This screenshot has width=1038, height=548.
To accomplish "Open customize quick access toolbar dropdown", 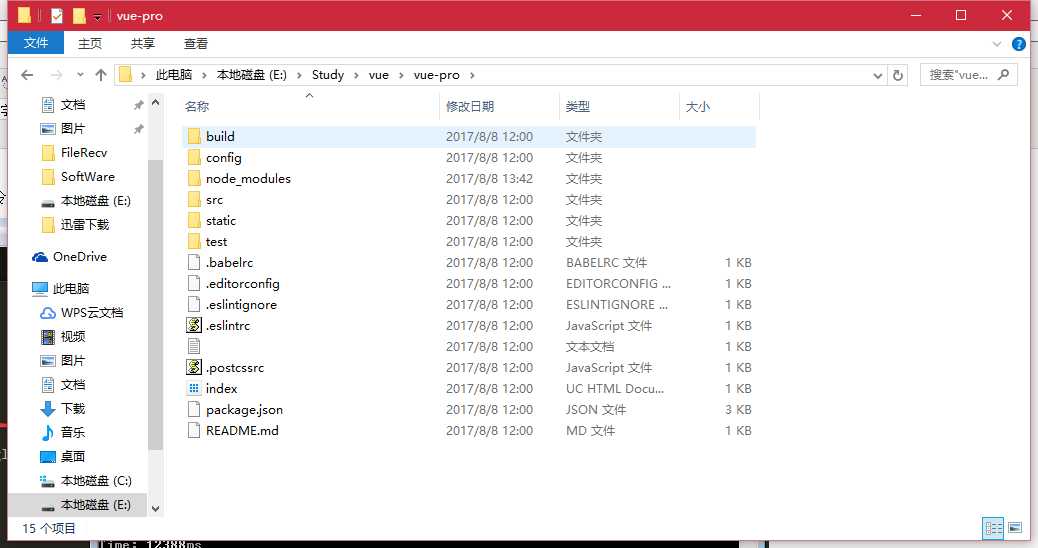I will point(97,17).
